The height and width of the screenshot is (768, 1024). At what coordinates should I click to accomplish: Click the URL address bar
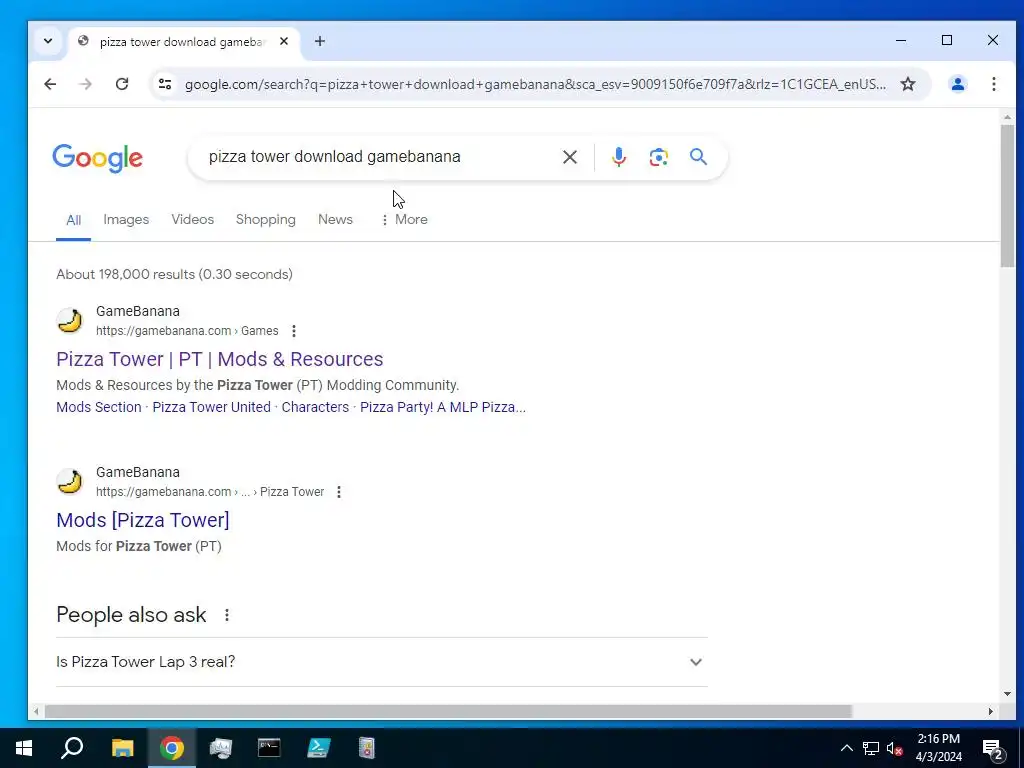click(535, 84)
